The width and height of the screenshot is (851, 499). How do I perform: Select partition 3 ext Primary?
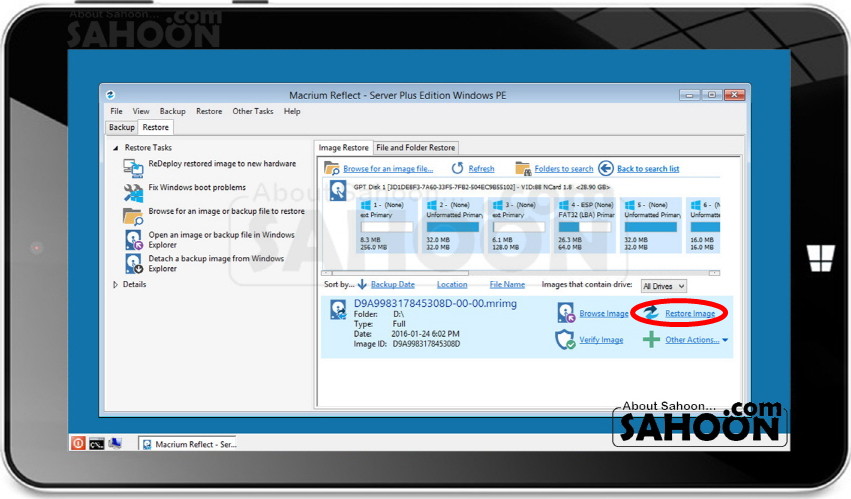click(518, 225)
